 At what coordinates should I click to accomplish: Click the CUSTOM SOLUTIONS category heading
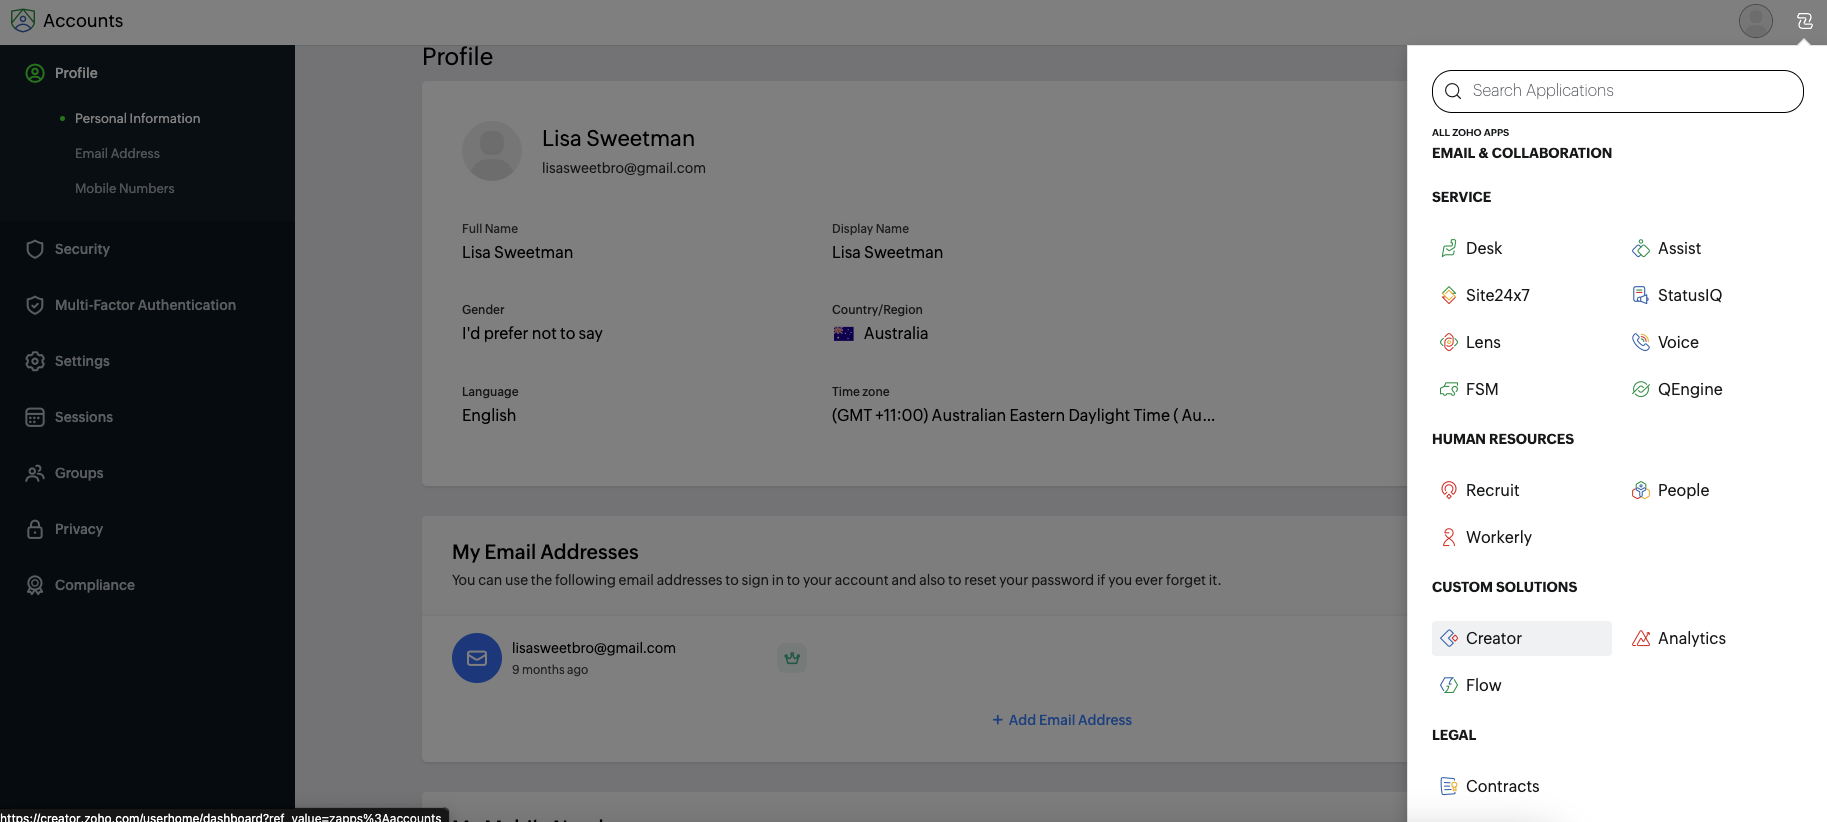[x=1504, y=587]
